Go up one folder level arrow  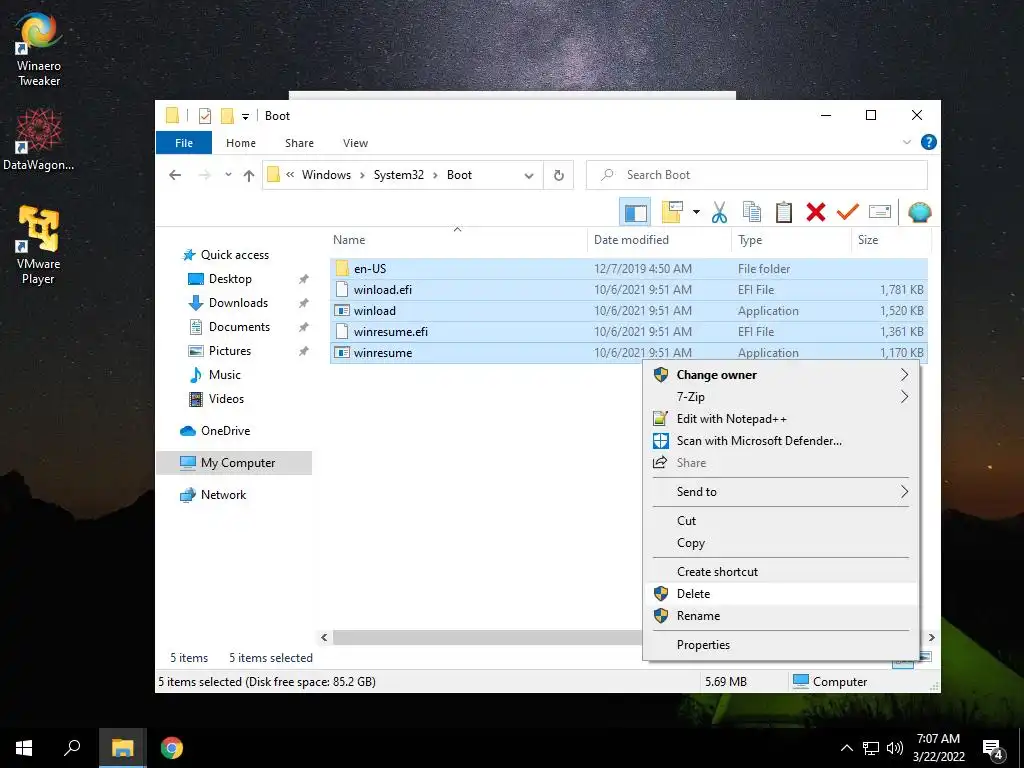[x=249, y=175]
